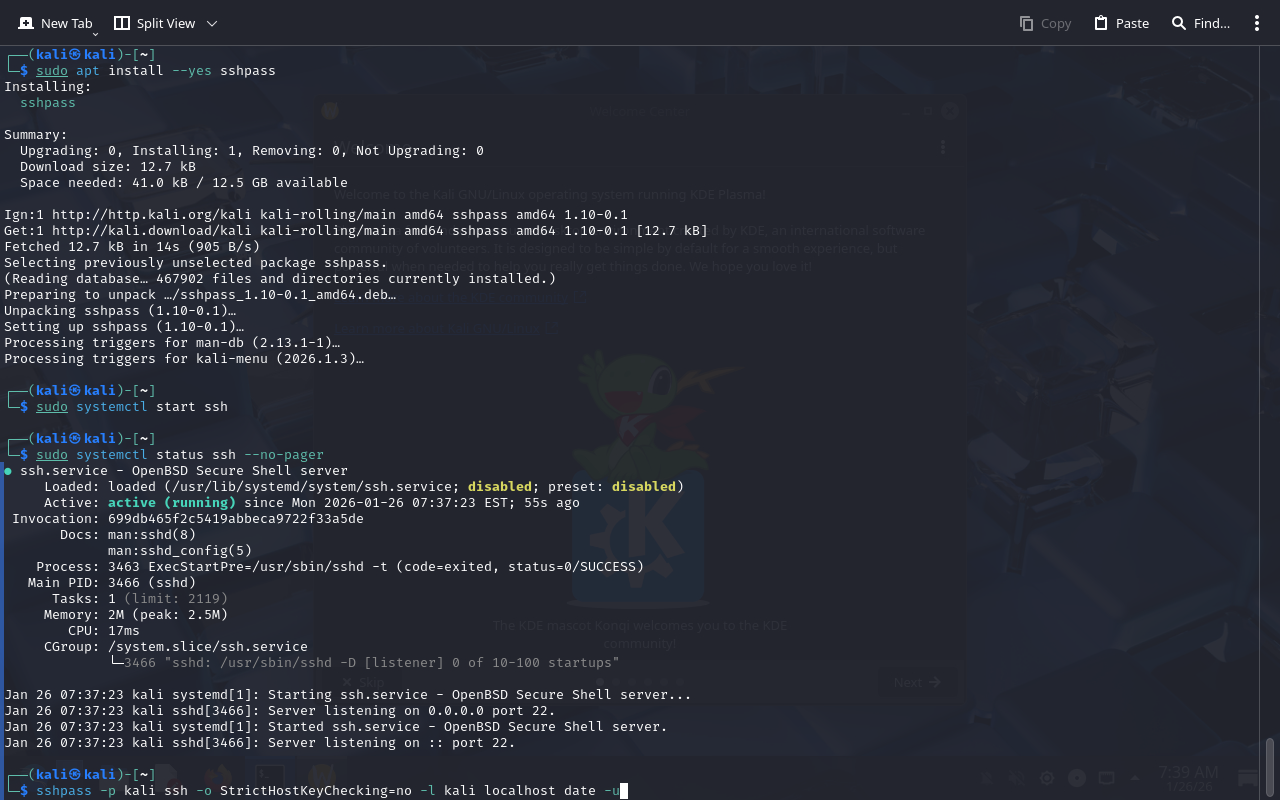This screenshot has width=1280, height=800.
Task: Click the Split View icon
Action: [x=122, y=23]
